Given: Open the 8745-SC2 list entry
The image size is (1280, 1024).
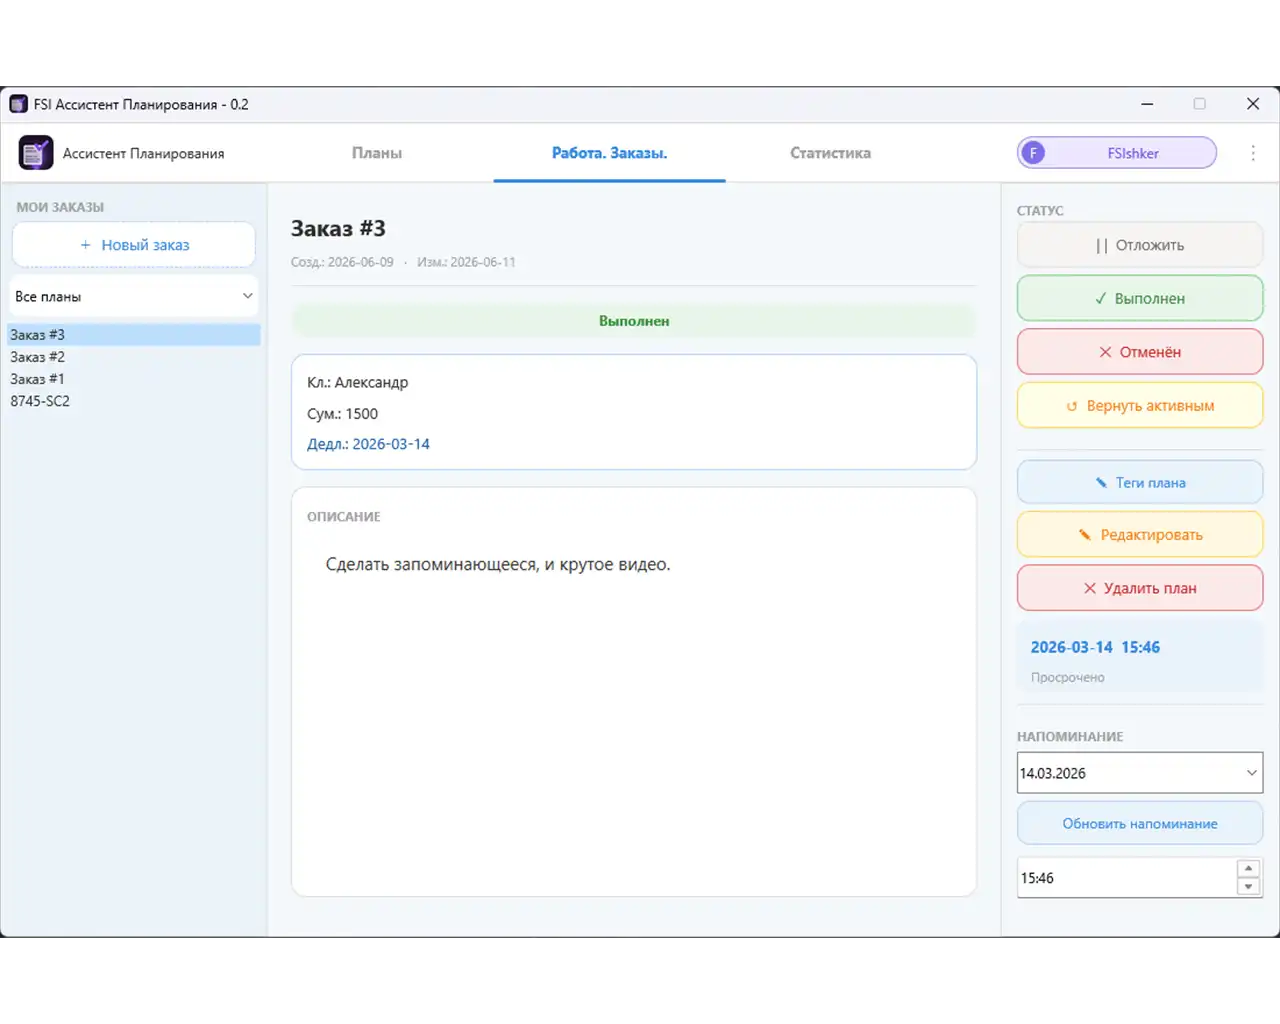Looking at the screenshot, I should (x=134, y=401).
